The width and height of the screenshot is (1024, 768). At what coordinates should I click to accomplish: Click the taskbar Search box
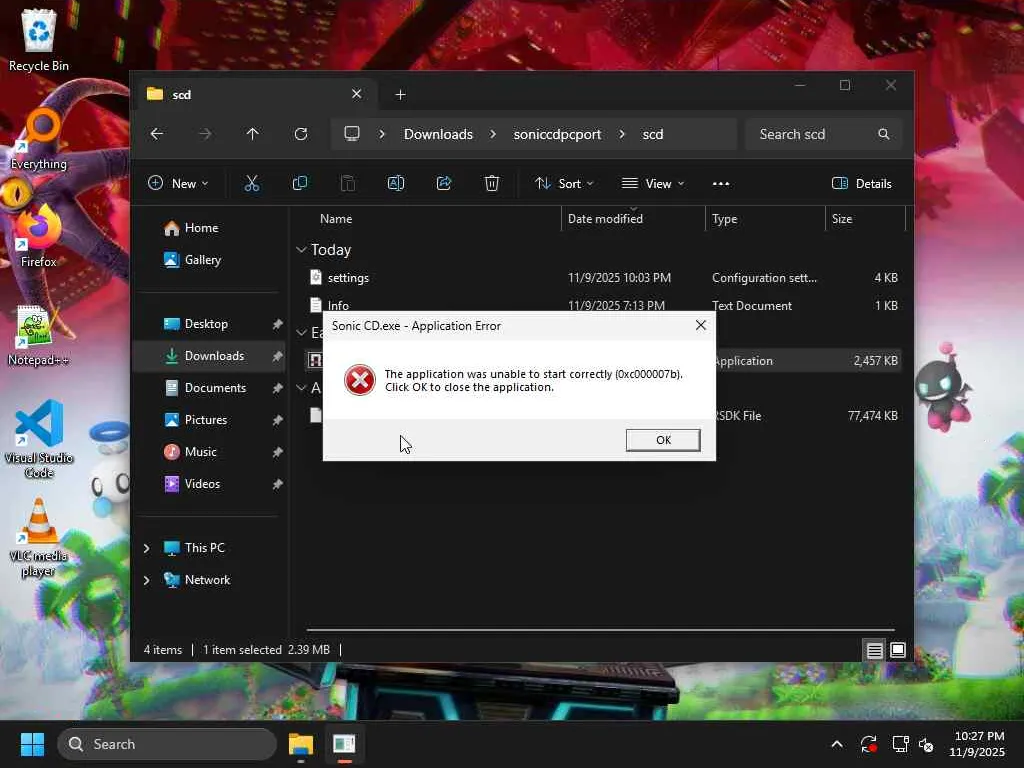(167, 744)
